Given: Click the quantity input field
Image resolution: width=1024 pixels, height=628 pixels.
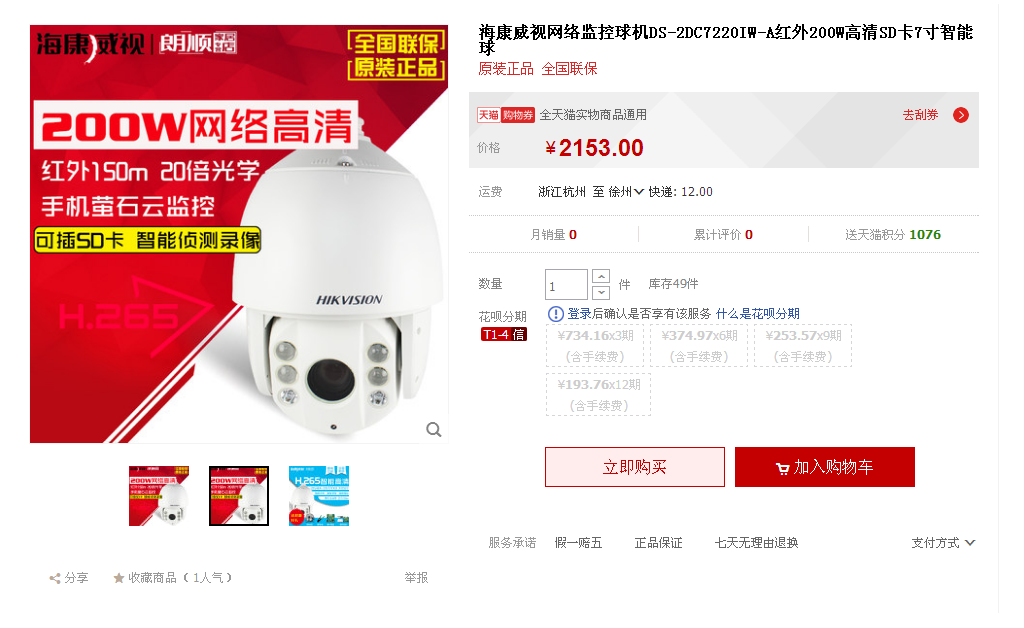Looking at the screenshot, I should (x=566, y=285).
